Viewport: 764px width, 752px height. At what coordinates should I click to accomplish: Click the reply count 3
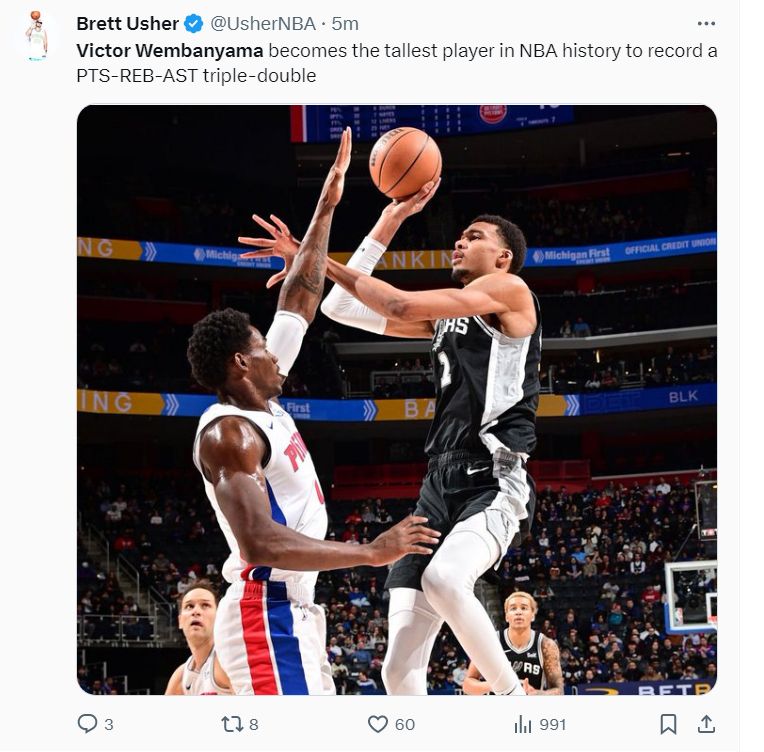point(109,724)
